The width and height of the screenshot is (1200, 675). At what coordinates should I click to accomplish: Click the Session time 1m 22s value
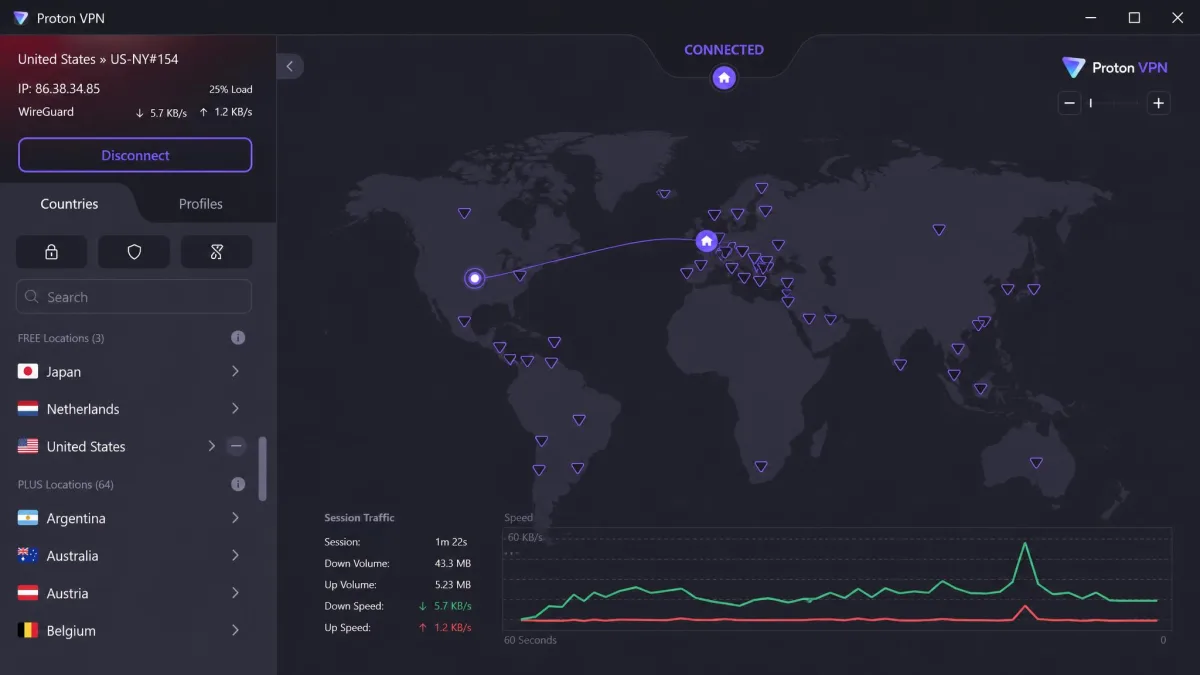click(451, 542)
